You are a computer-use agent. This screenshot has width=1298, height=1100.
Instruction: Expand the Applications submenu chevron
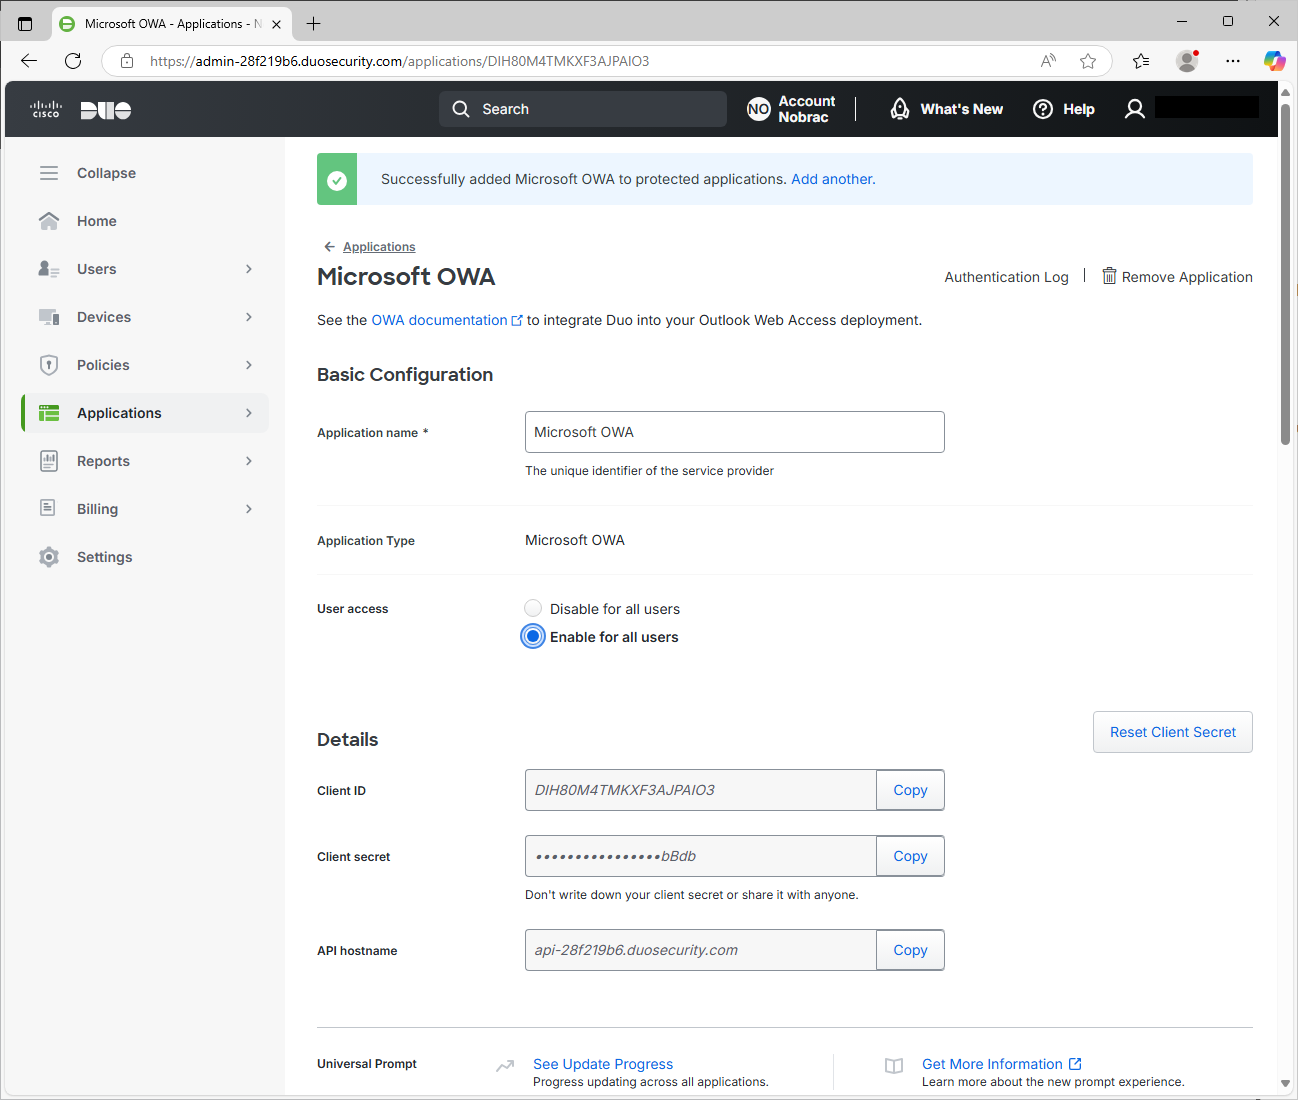pos(249,413)
